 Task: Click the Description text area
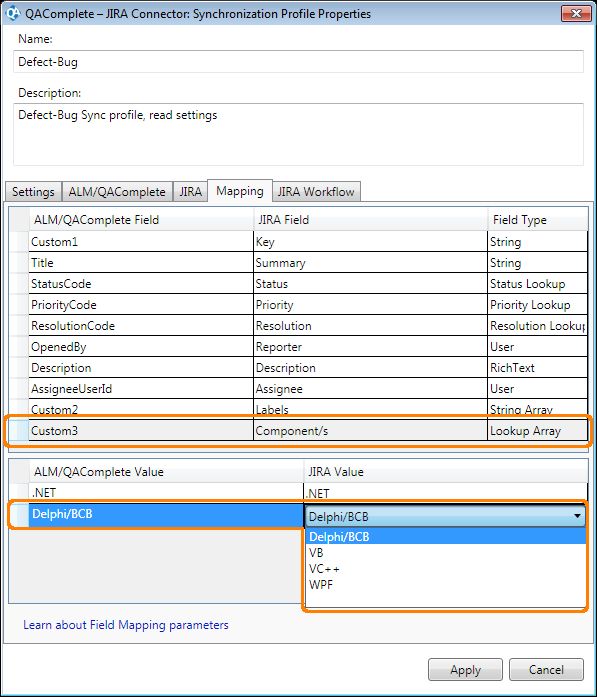(298, 134)
